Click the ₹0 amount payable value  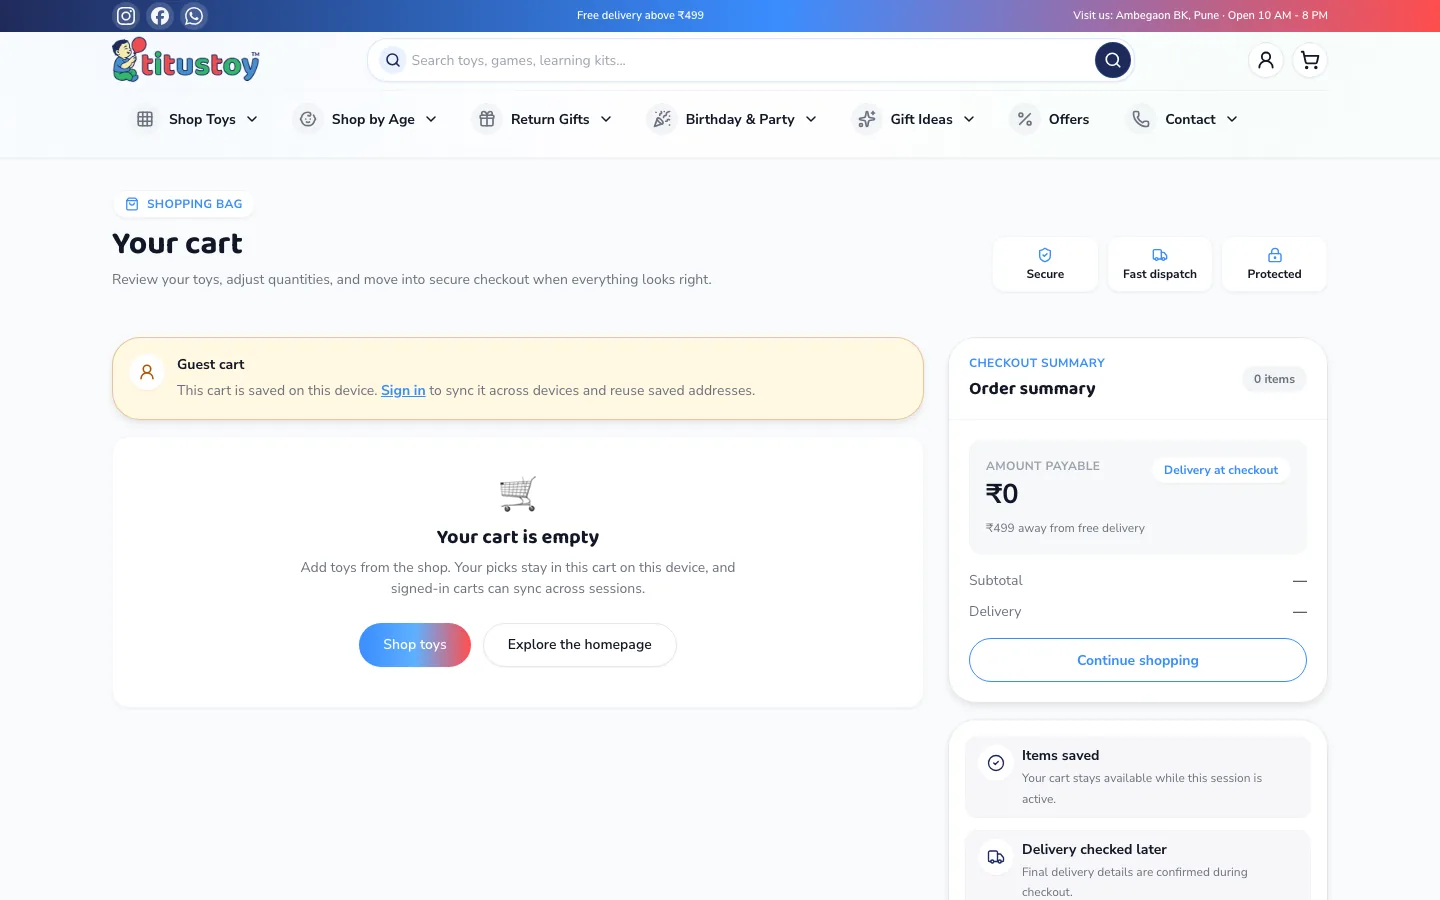point(1002,494)
